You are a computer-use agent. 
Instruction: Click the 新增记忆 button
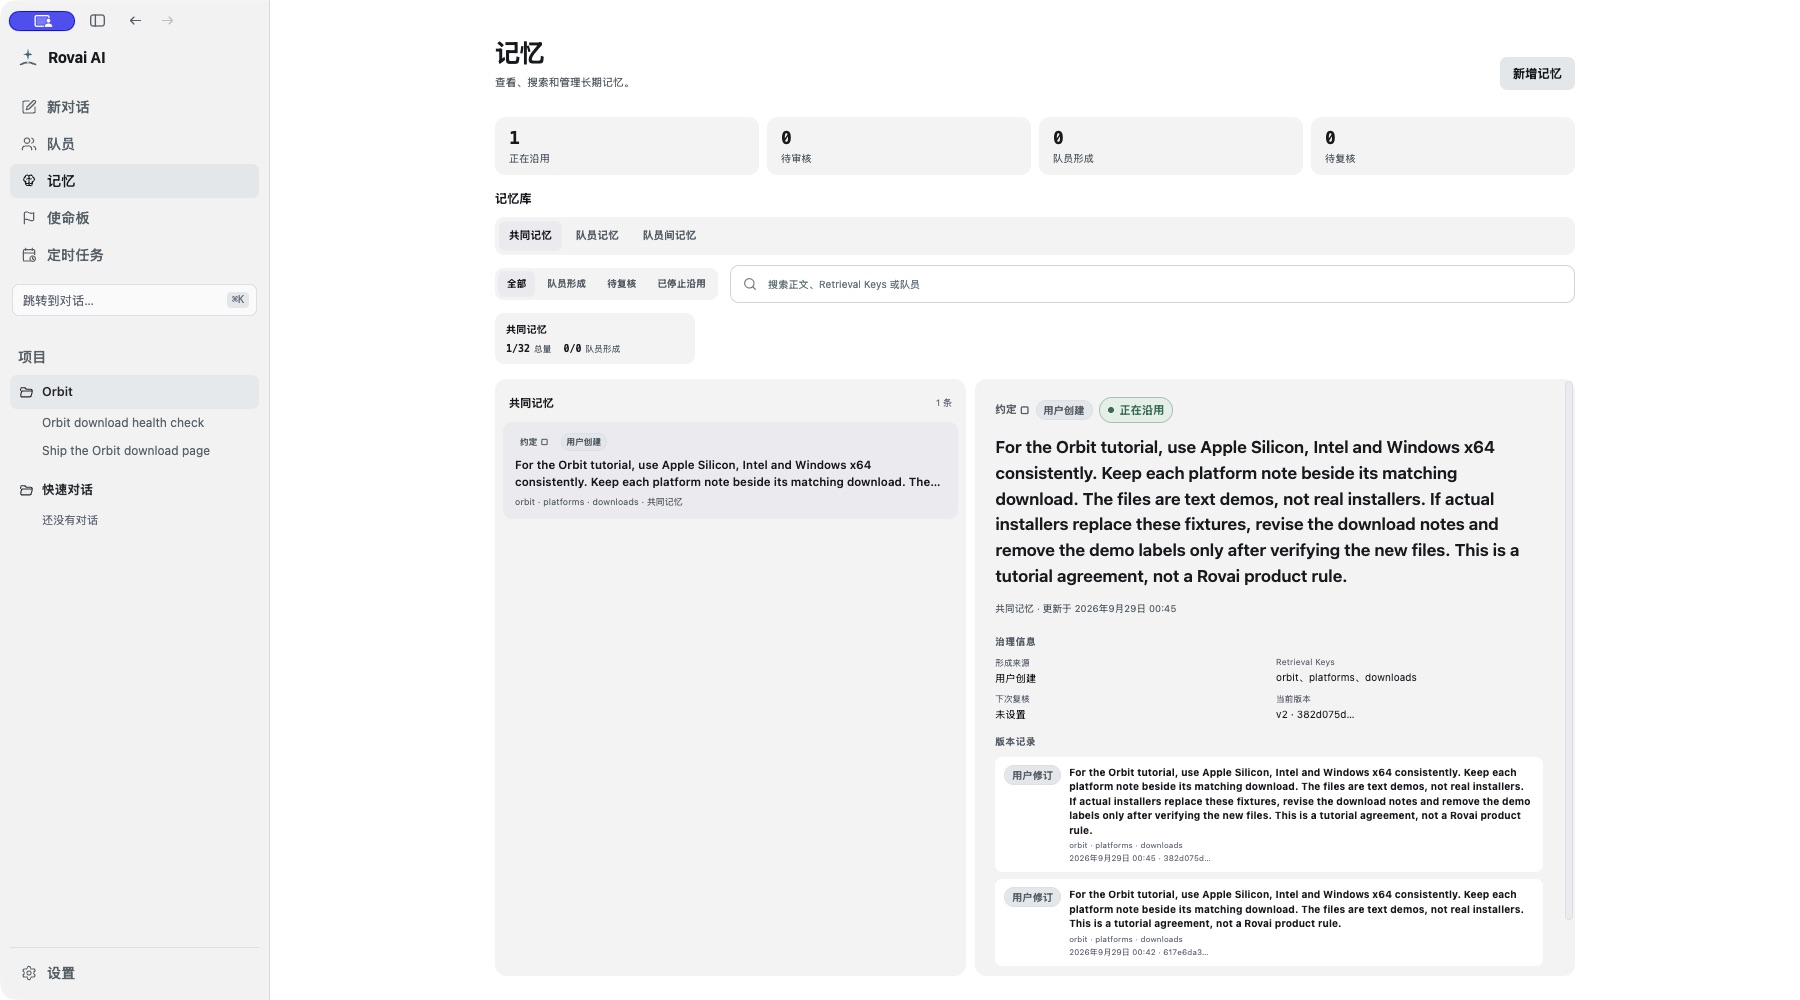pyautogui.click(x=1537, y=74)
